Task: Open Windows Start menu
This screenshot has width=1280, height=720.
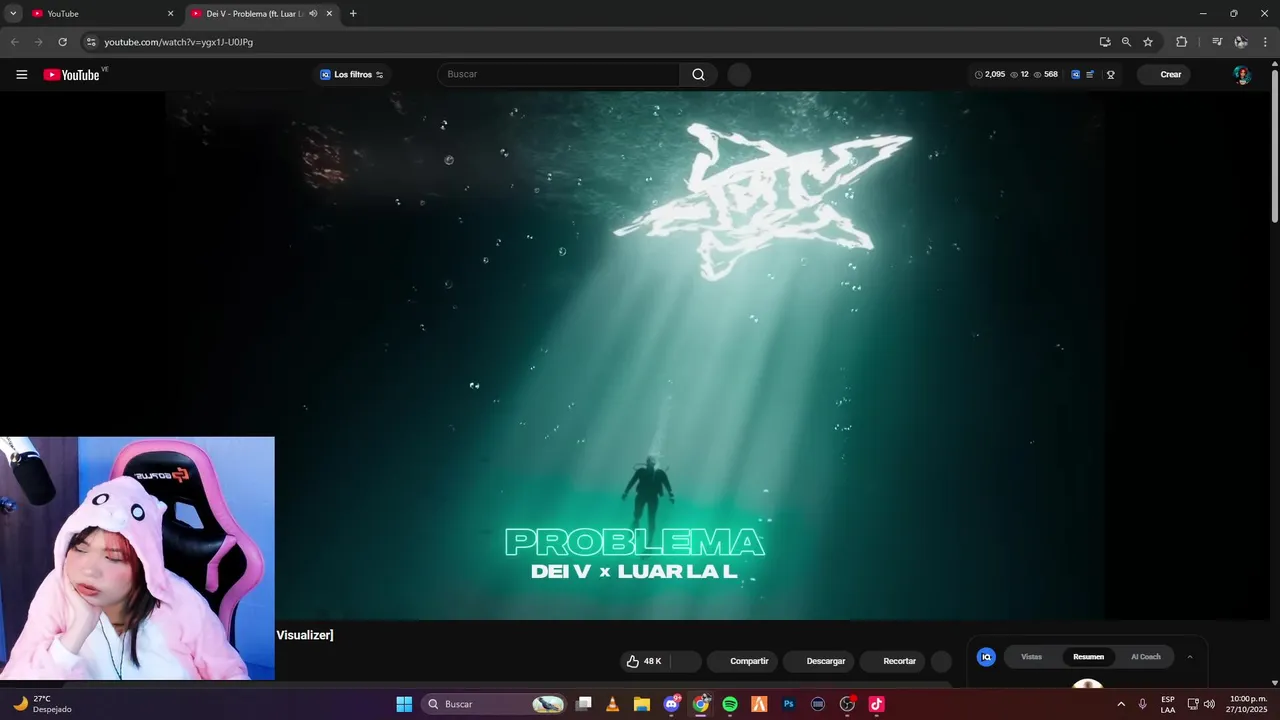Action: point(404,704)
